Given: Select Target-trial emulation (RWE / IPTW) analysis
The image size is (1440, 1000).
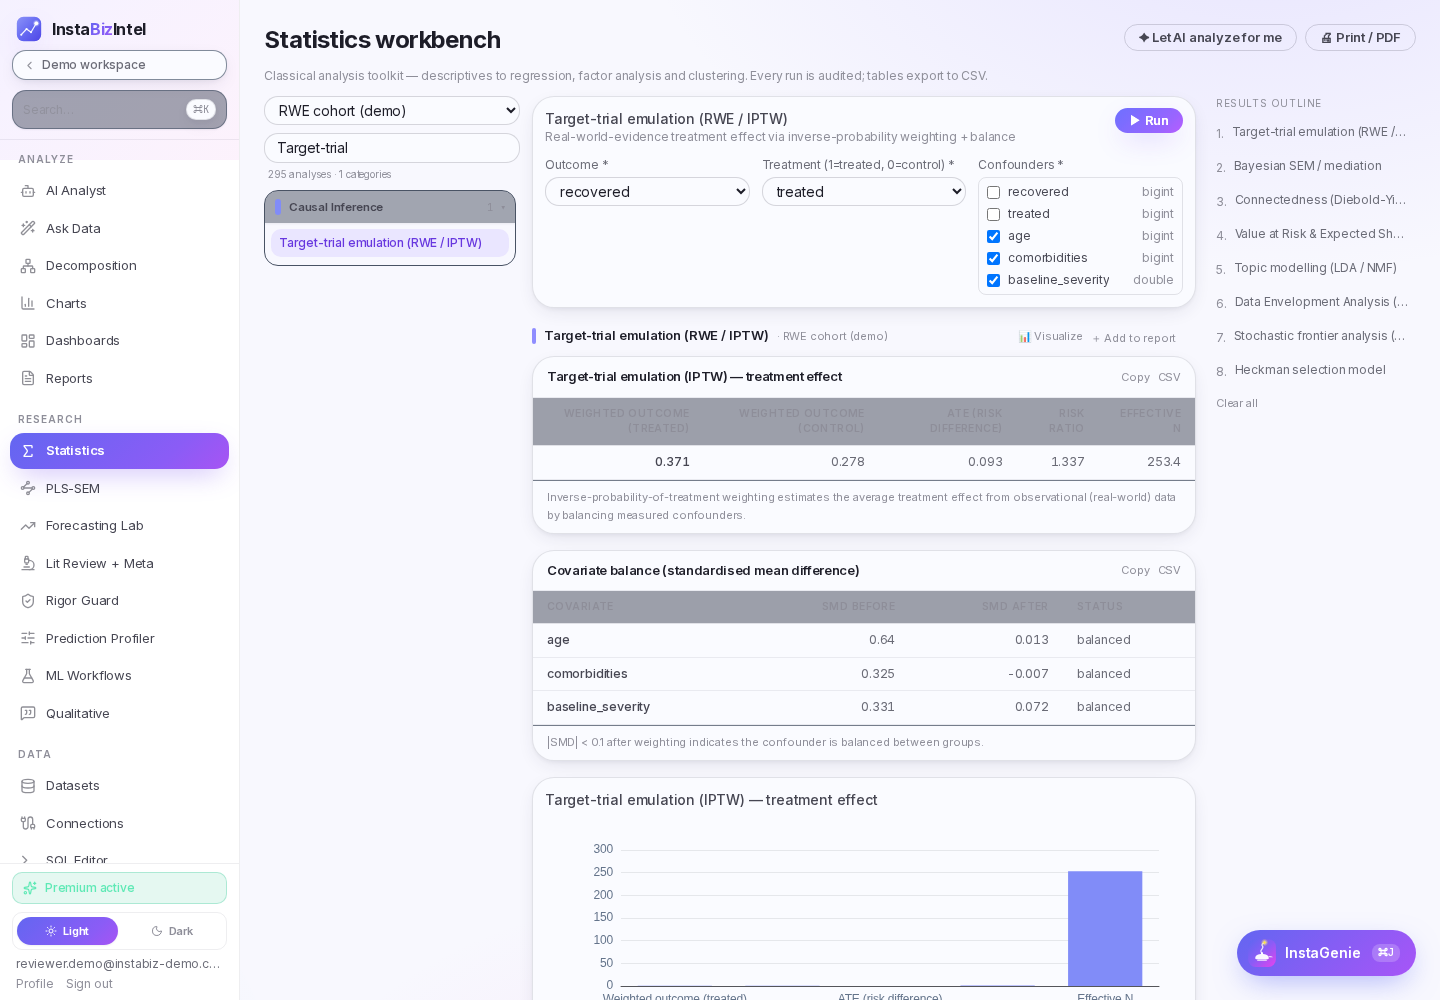Looking at the screenshot, I should 390,243.
